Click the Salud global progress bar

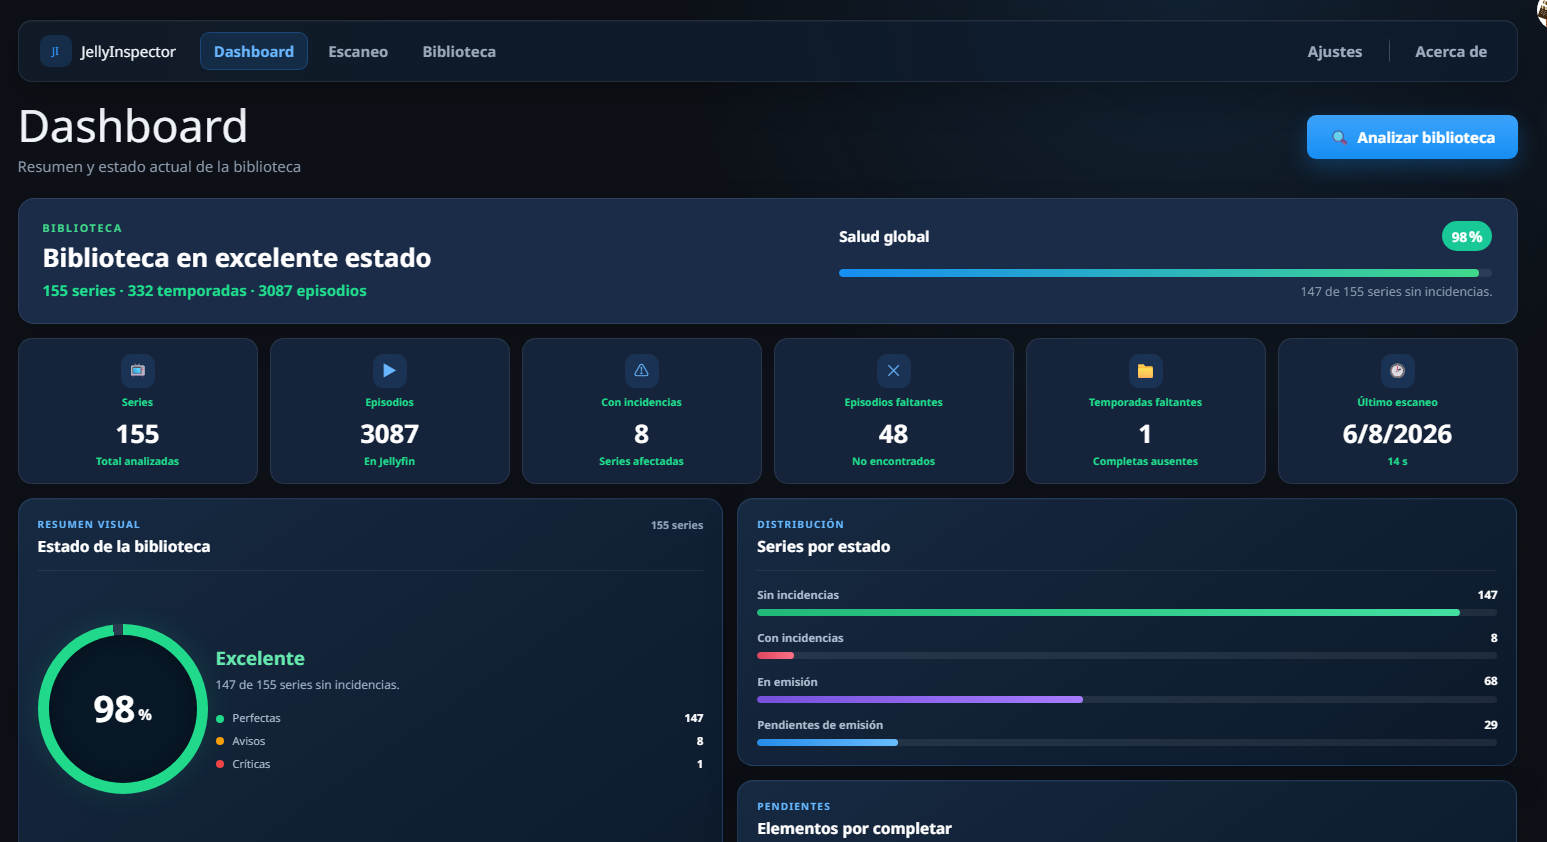[1165, 273]
